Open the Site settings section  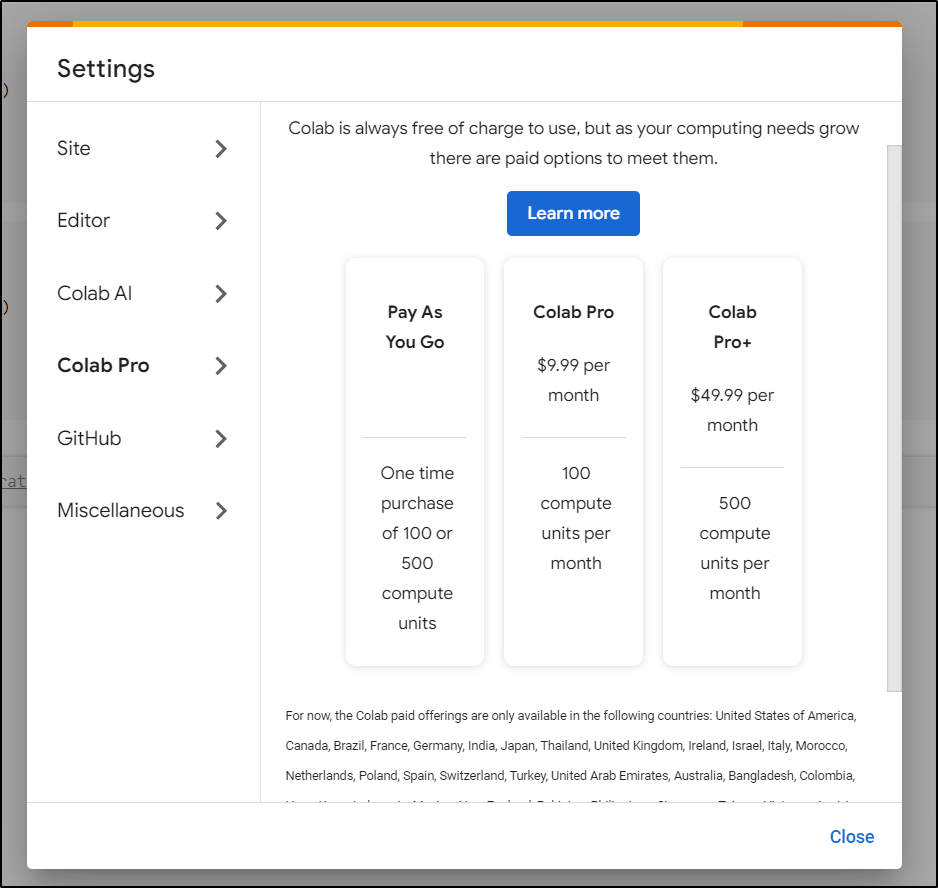click(143, 148)
